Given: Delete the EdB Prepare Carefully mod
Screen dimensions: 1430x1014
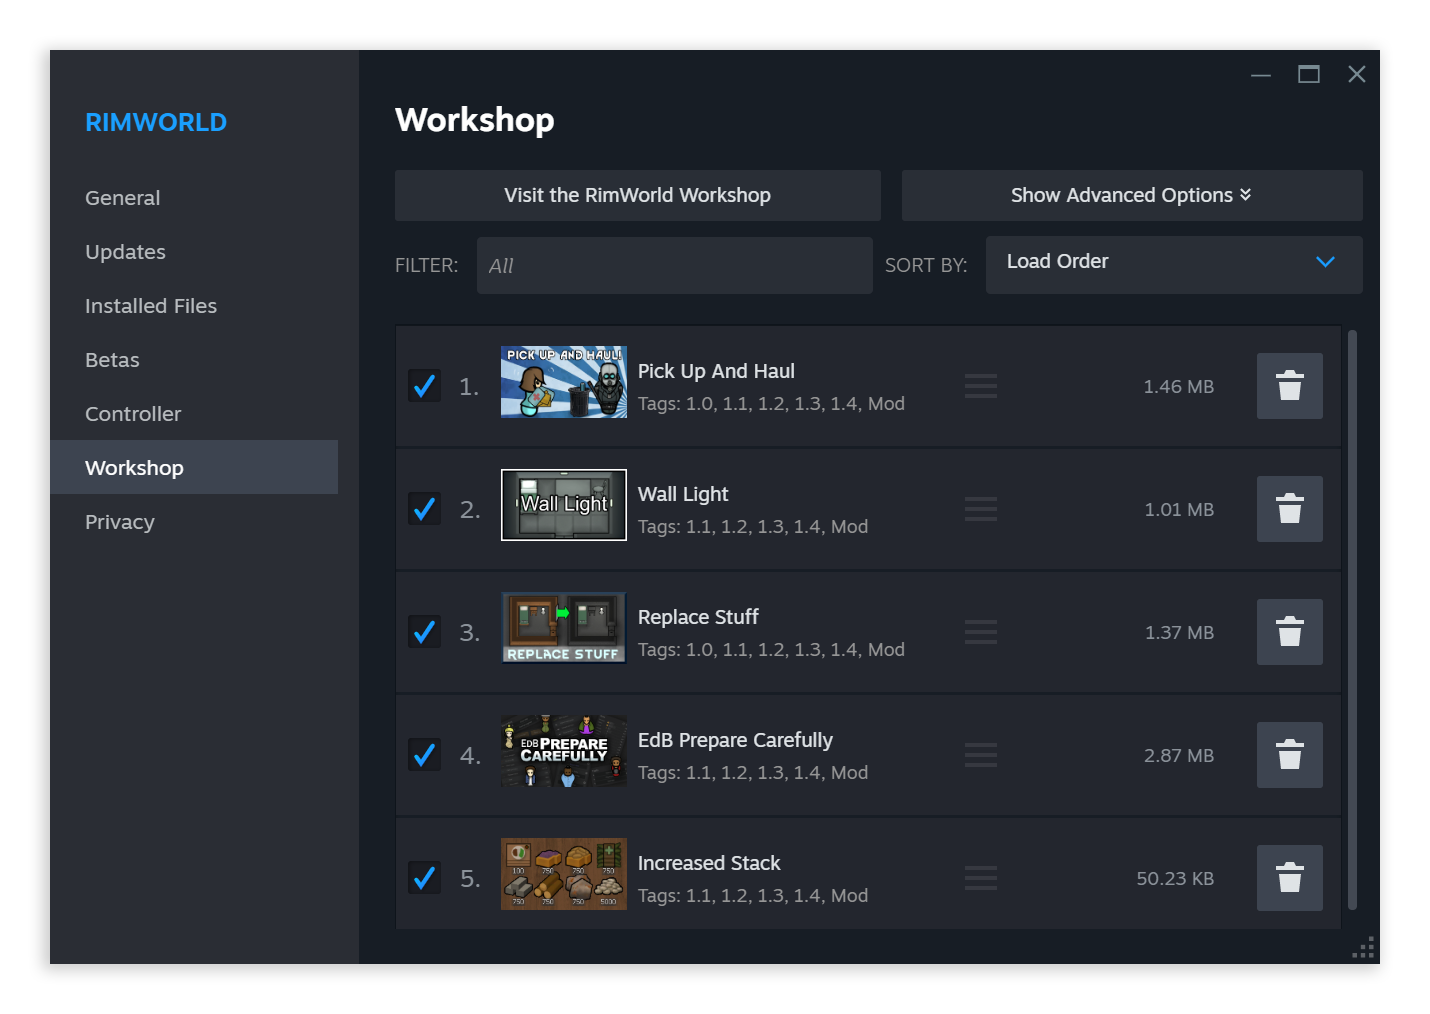Looking at the screenshot, I should [x=1289, y=755].
